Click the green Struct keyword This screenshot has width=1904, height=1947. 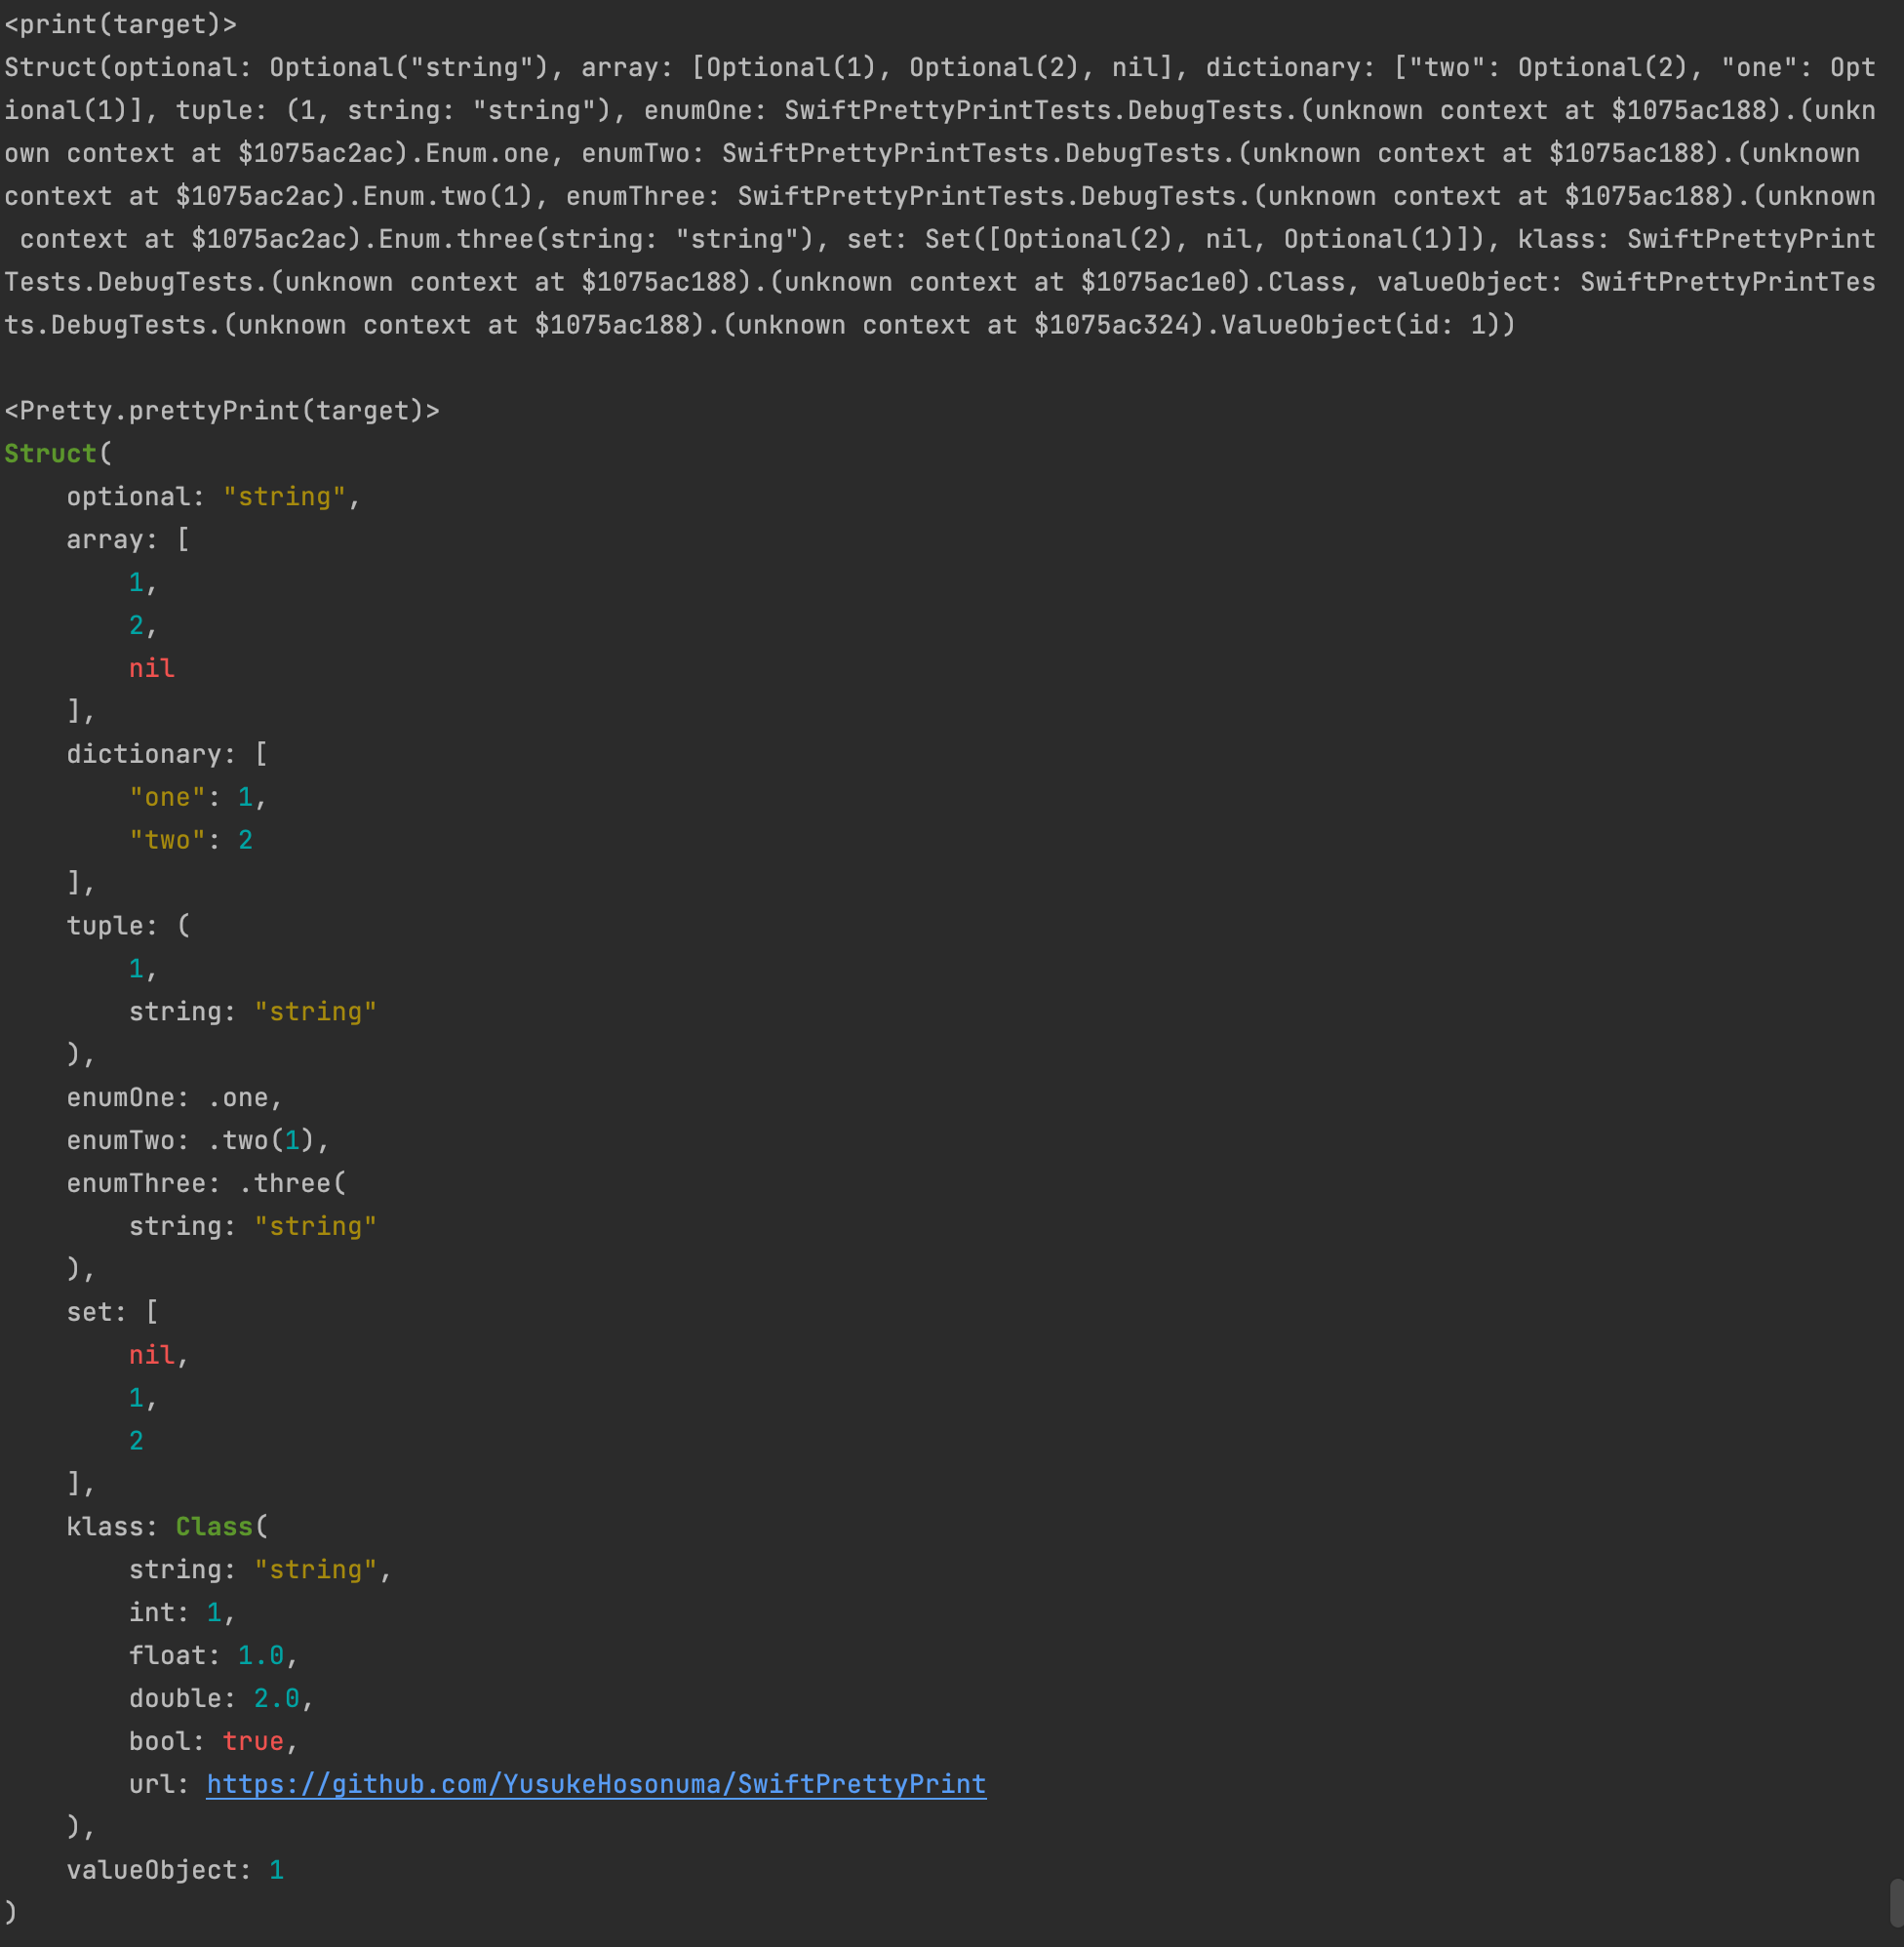(50, 454)
